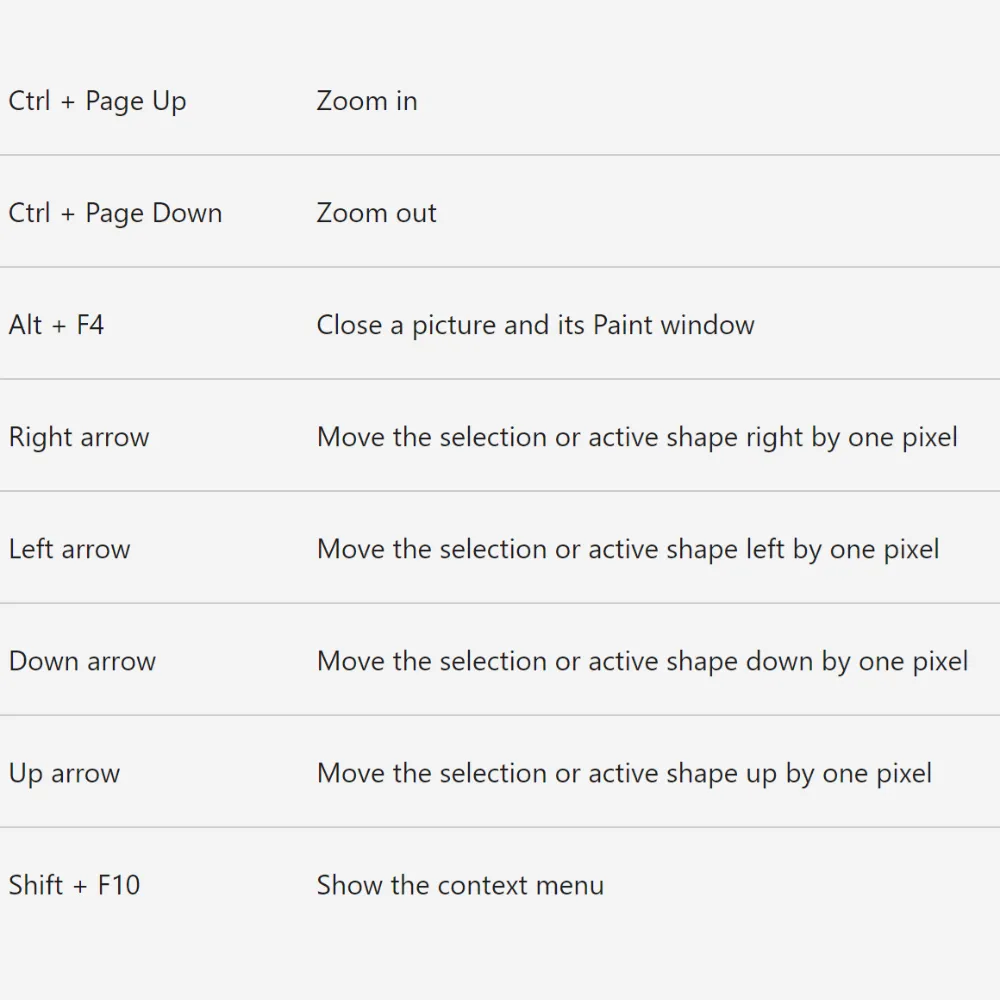Click the Ctrl + Page Up shortcut text
The image size is (1000, 1000).
pos(97,102)
